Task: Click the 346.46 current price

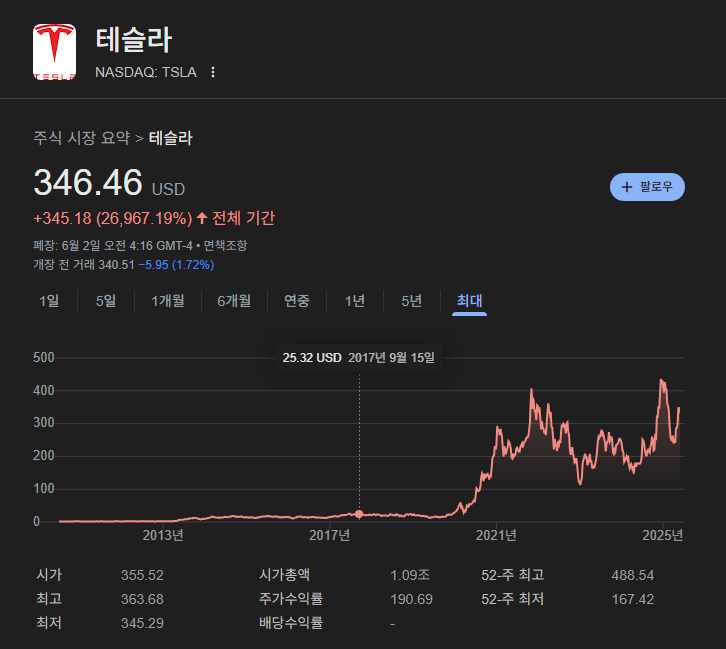Action: pos(88,182)
